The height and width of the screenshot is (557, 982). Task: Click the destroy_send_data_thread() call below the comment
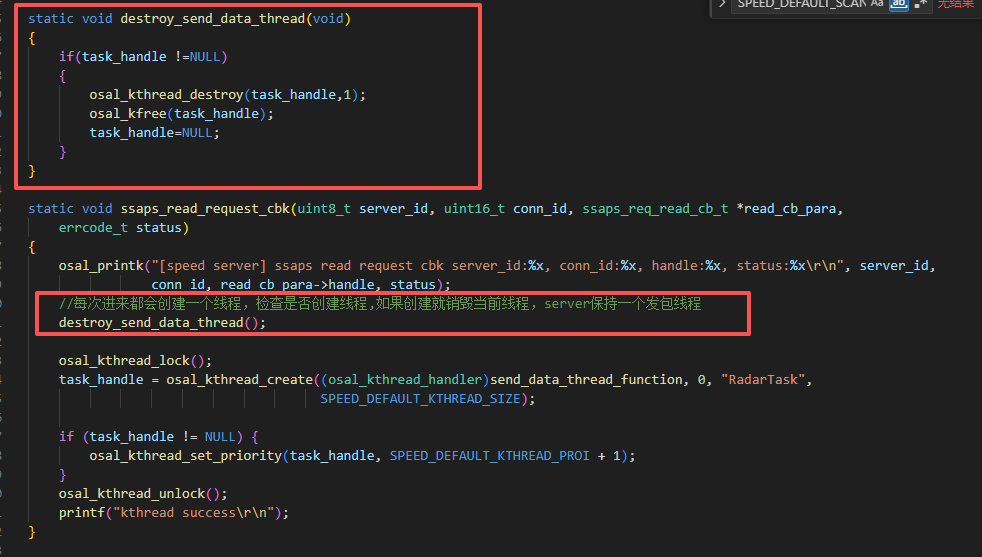[162, 322]
